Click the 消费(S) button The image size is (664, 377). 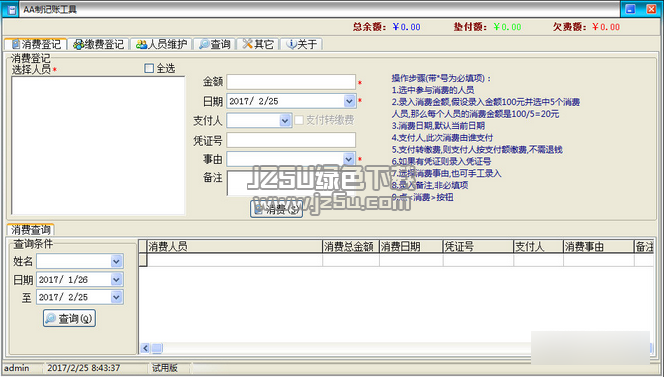click(277, 209)
